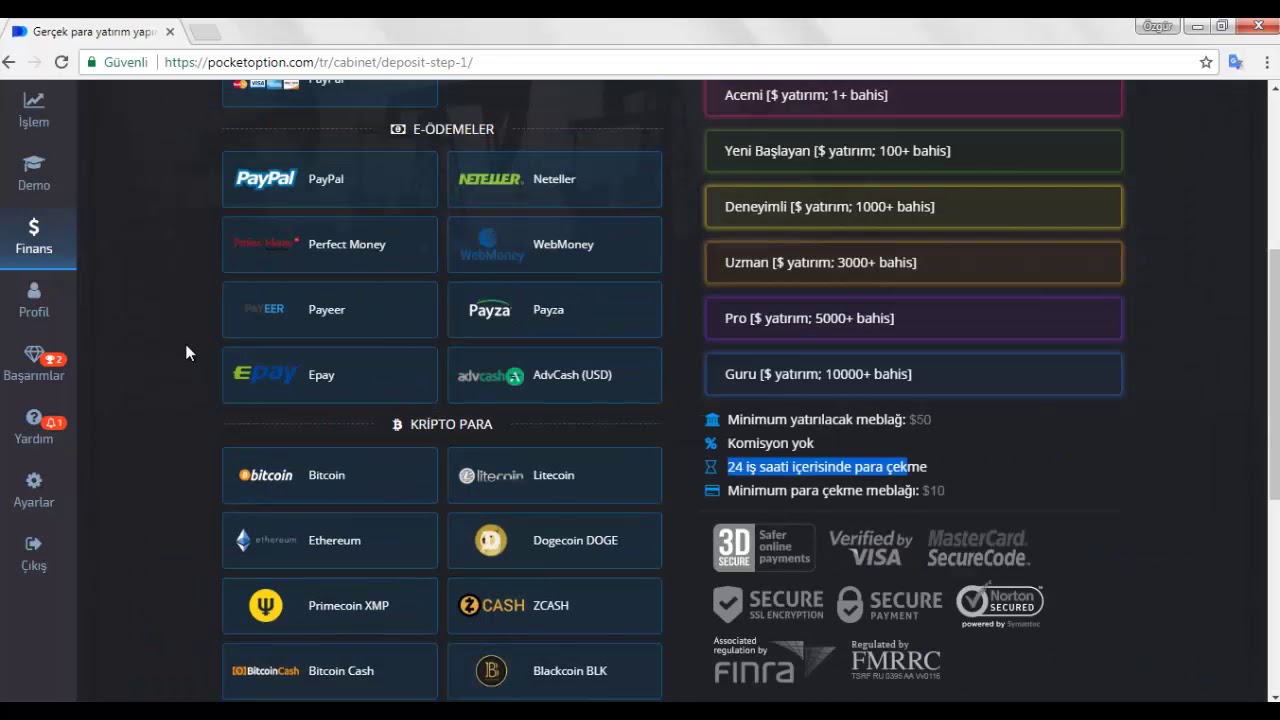Select the Acemi account level
1280x720 pixels.
click(x=913, y=96)
